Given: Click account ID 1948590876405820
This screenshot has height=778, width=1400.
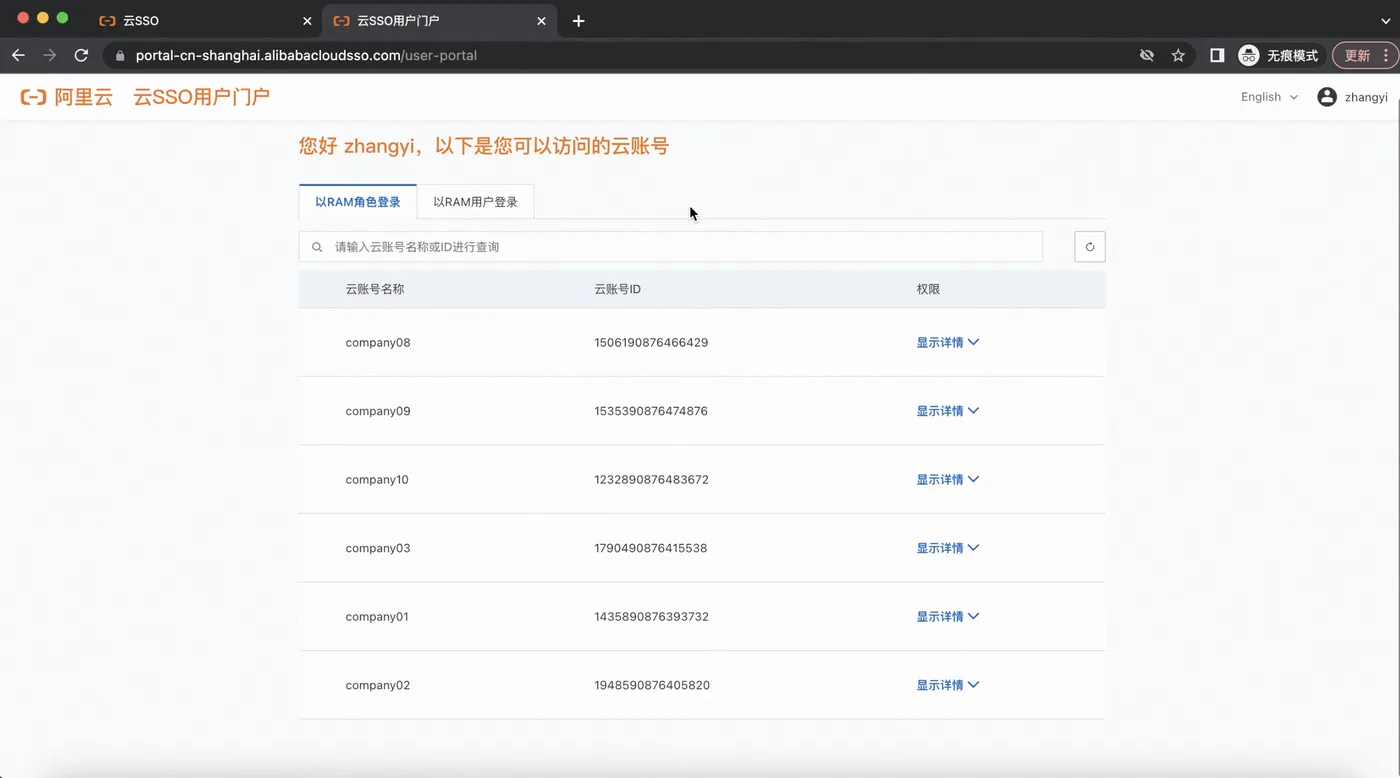Looking at the screenshot, I should coord(652,685).
